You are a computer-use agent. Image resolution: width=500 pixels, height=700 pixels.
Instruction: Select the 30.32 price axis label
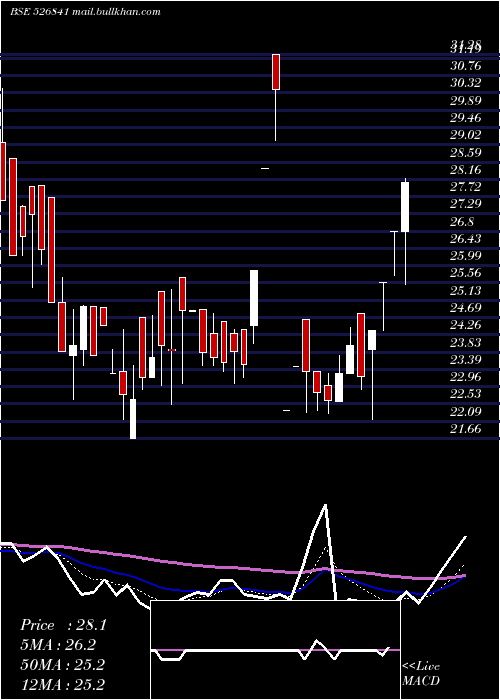(x=466, y=83)
